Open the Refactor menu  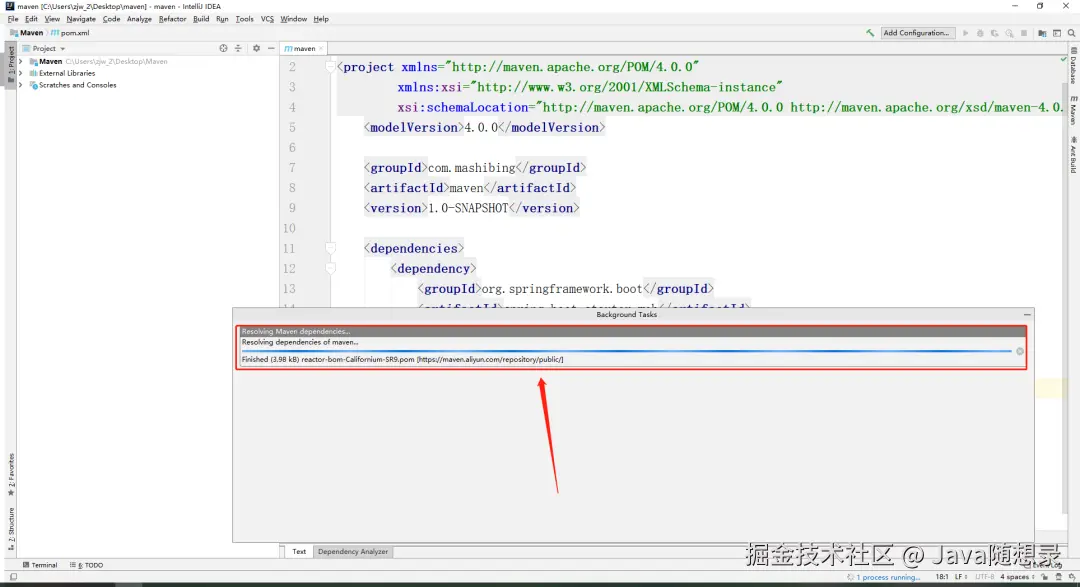(x=172, y=19)
